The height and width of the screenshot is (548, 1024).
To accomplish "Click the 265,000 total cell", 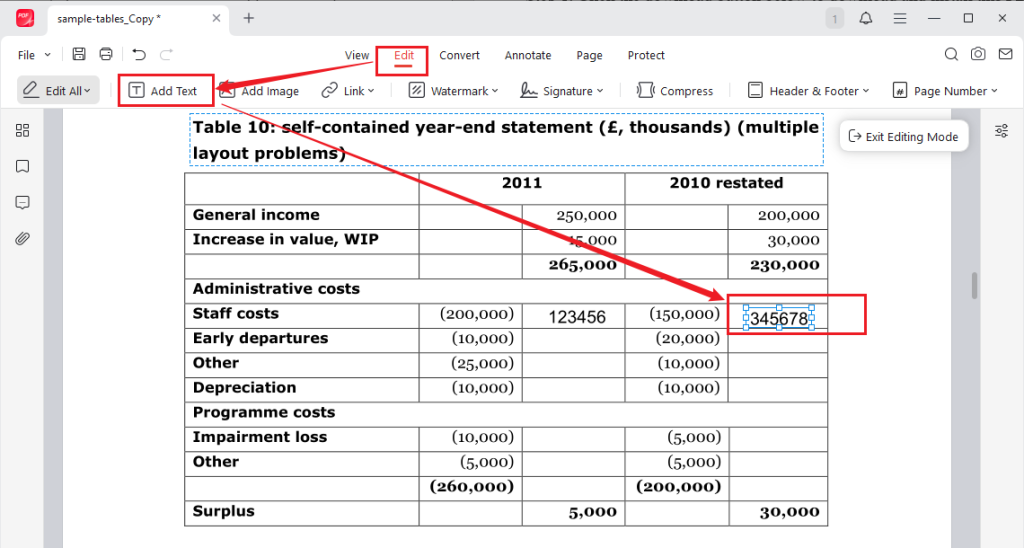I will click(x=583, y=265).
